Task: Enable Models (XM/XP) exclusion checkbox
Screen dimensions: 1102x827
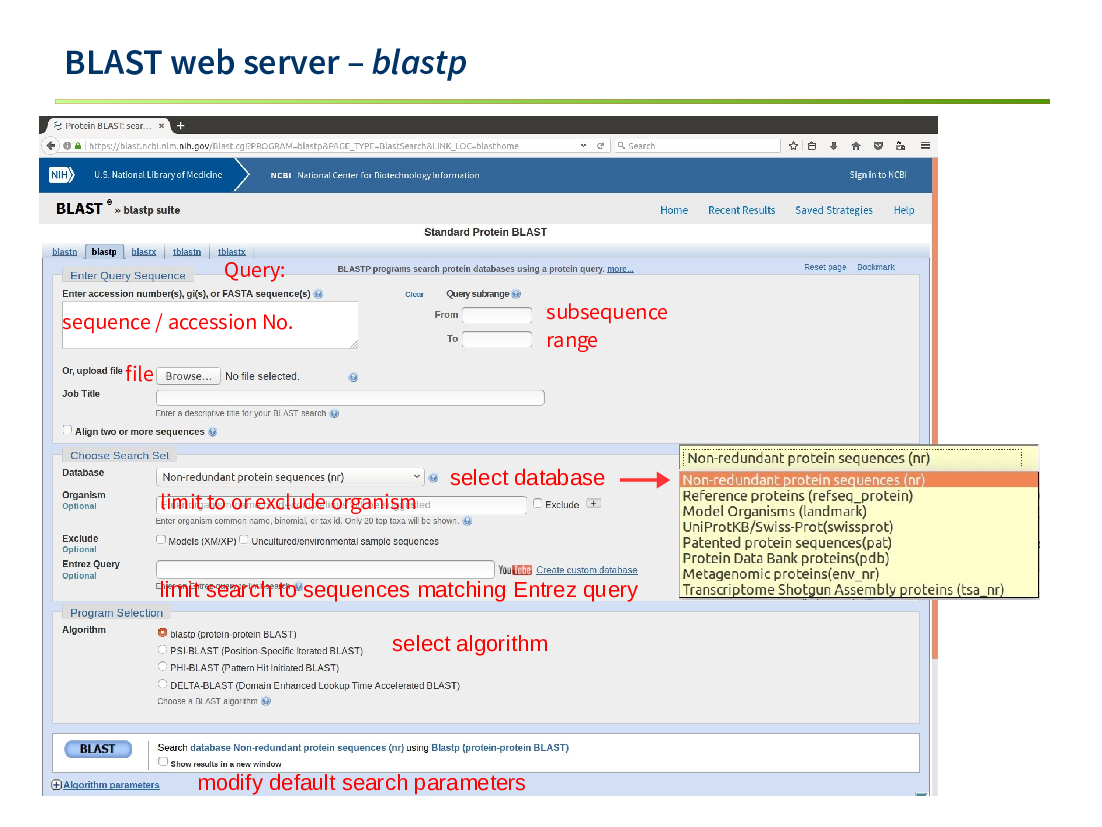Action: click(x=161, y=540)
